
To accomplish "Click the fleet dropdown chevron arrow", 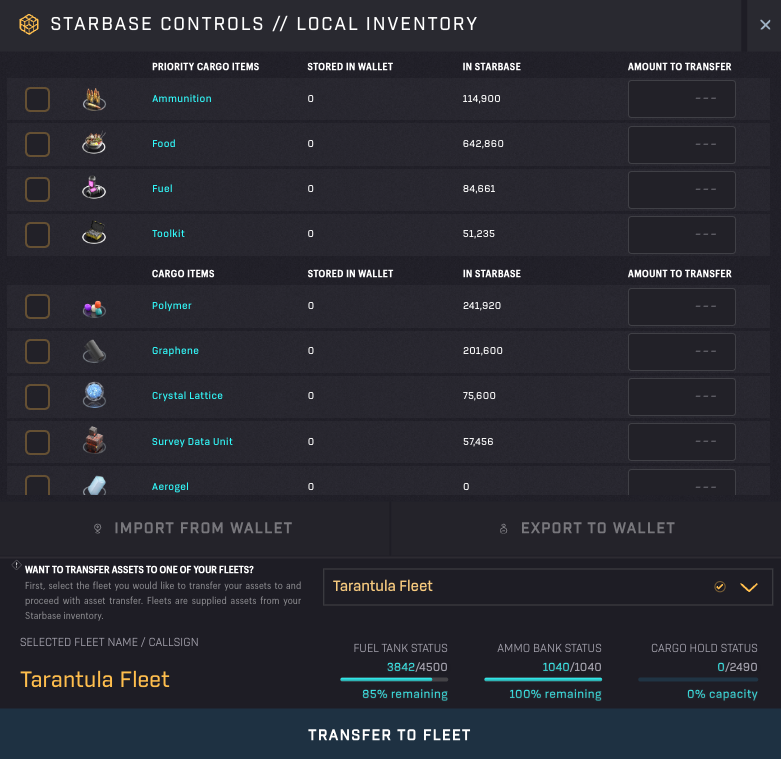I will pyautogui.click(x=749, y=587).
